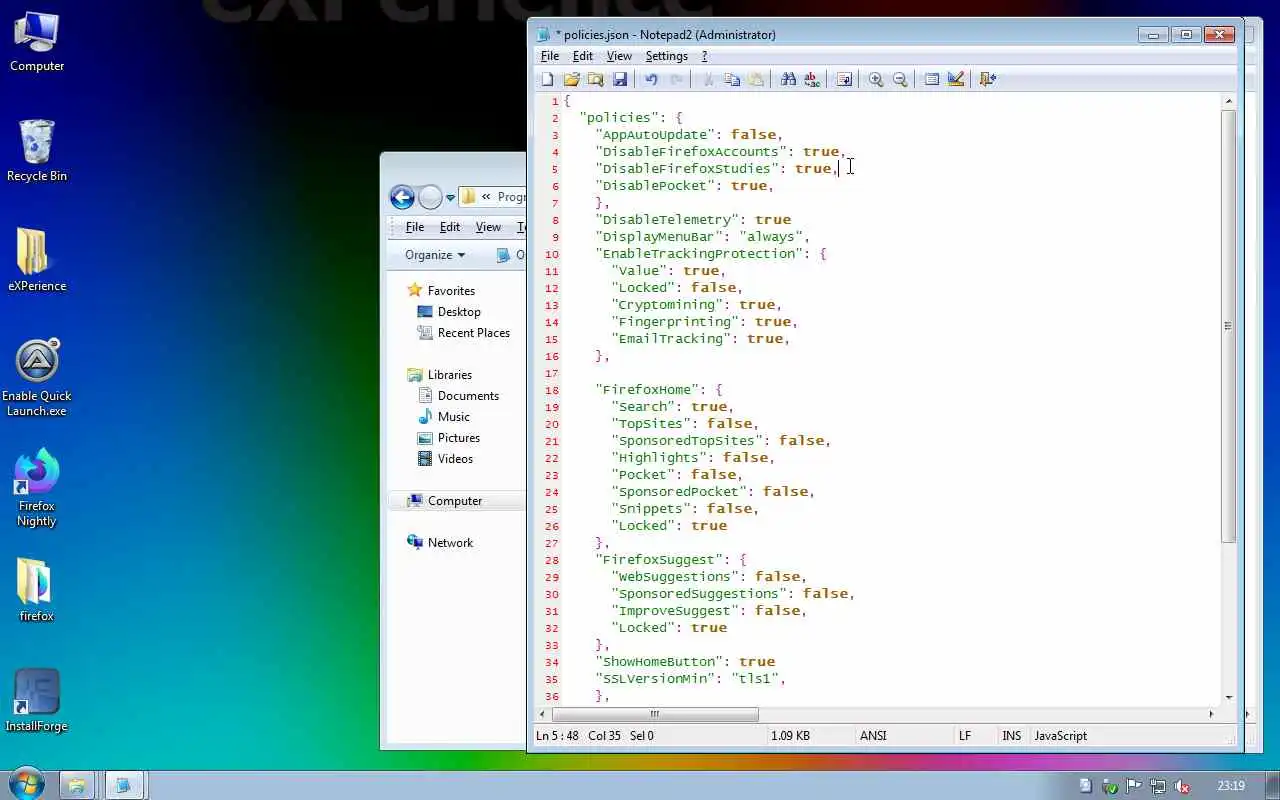Click the Explorer Back navigation arrow
Screen dimensions: 1280x800
coord(402,197)
